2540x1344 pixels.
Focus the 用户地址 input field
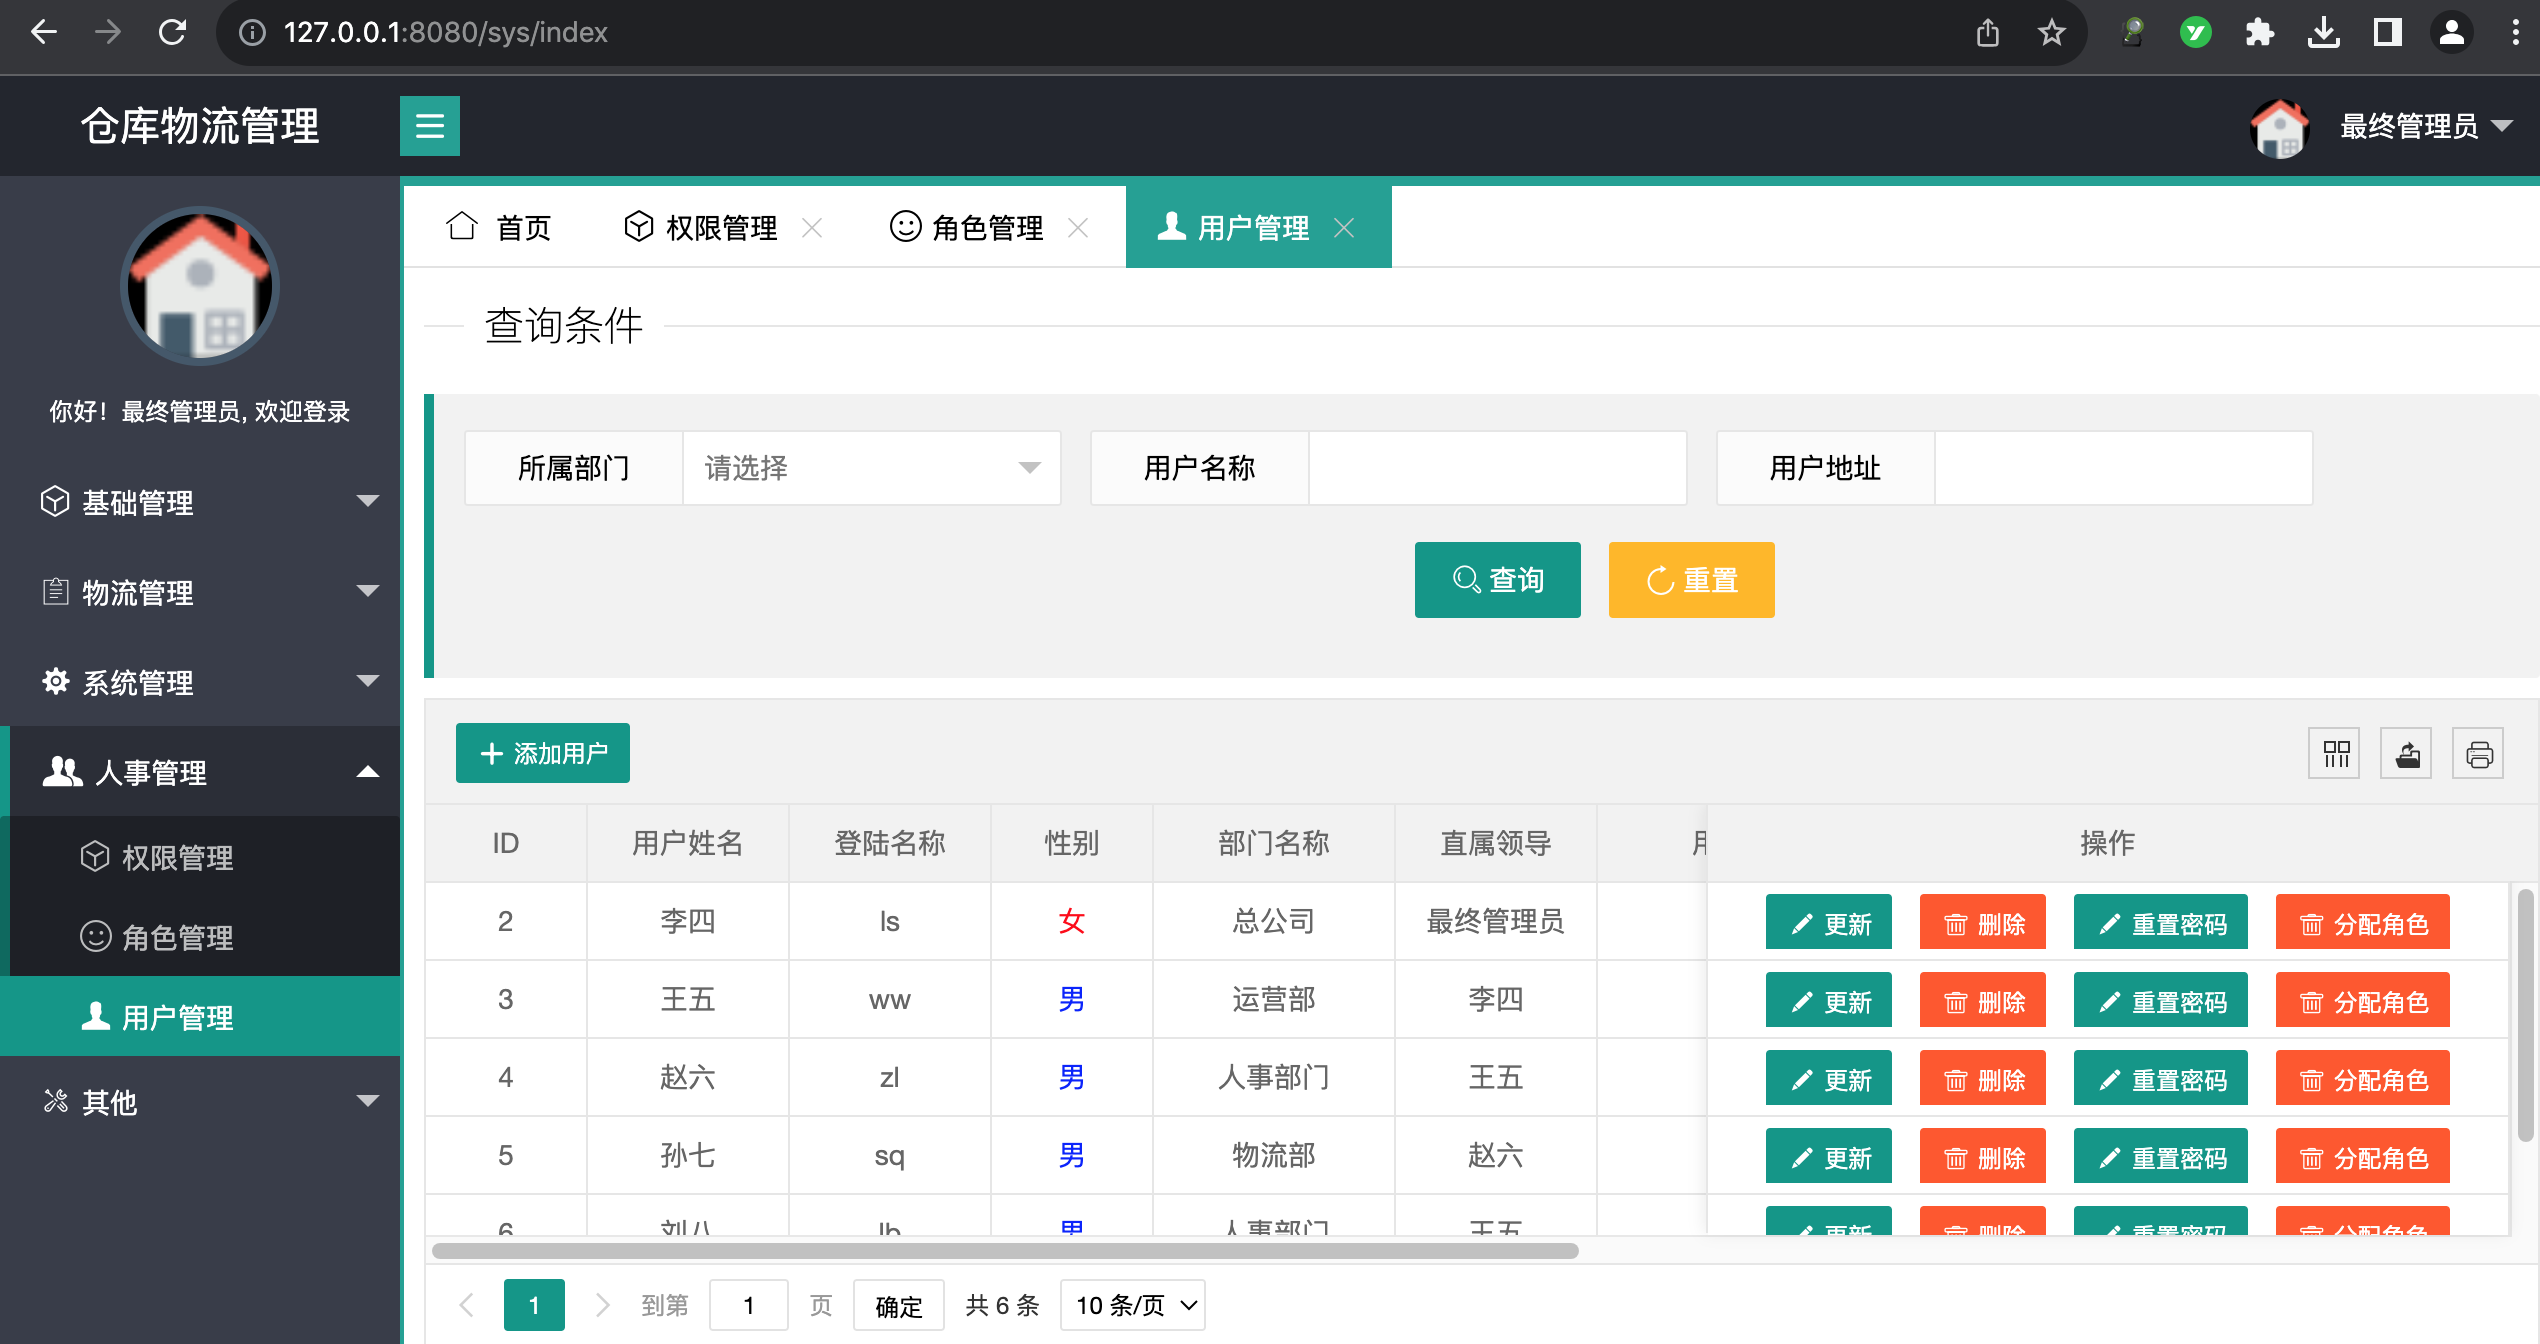tap(2123, 468)
